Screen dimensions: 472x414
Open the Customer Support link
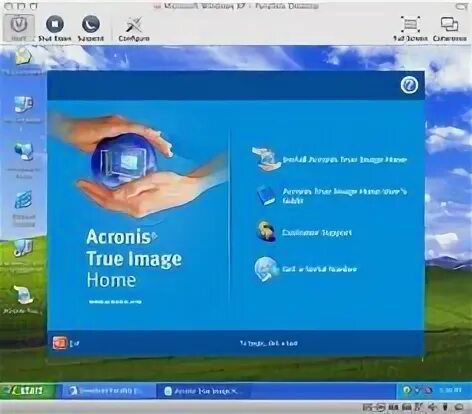317,232
